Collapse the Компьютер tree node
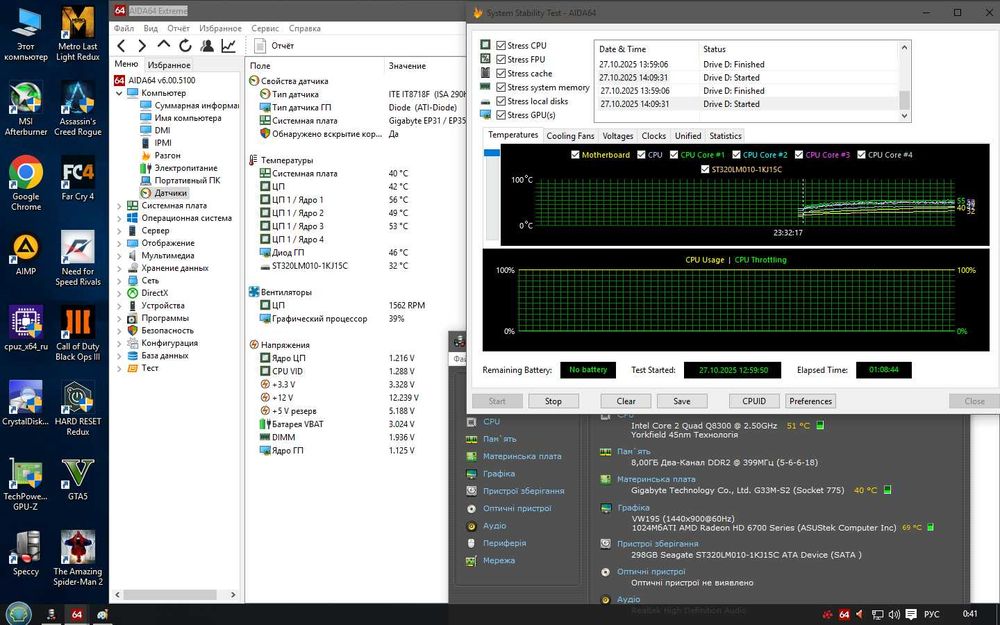This screenshot has height=625, width=1000. pyautogui.click(x=119, y=93)
